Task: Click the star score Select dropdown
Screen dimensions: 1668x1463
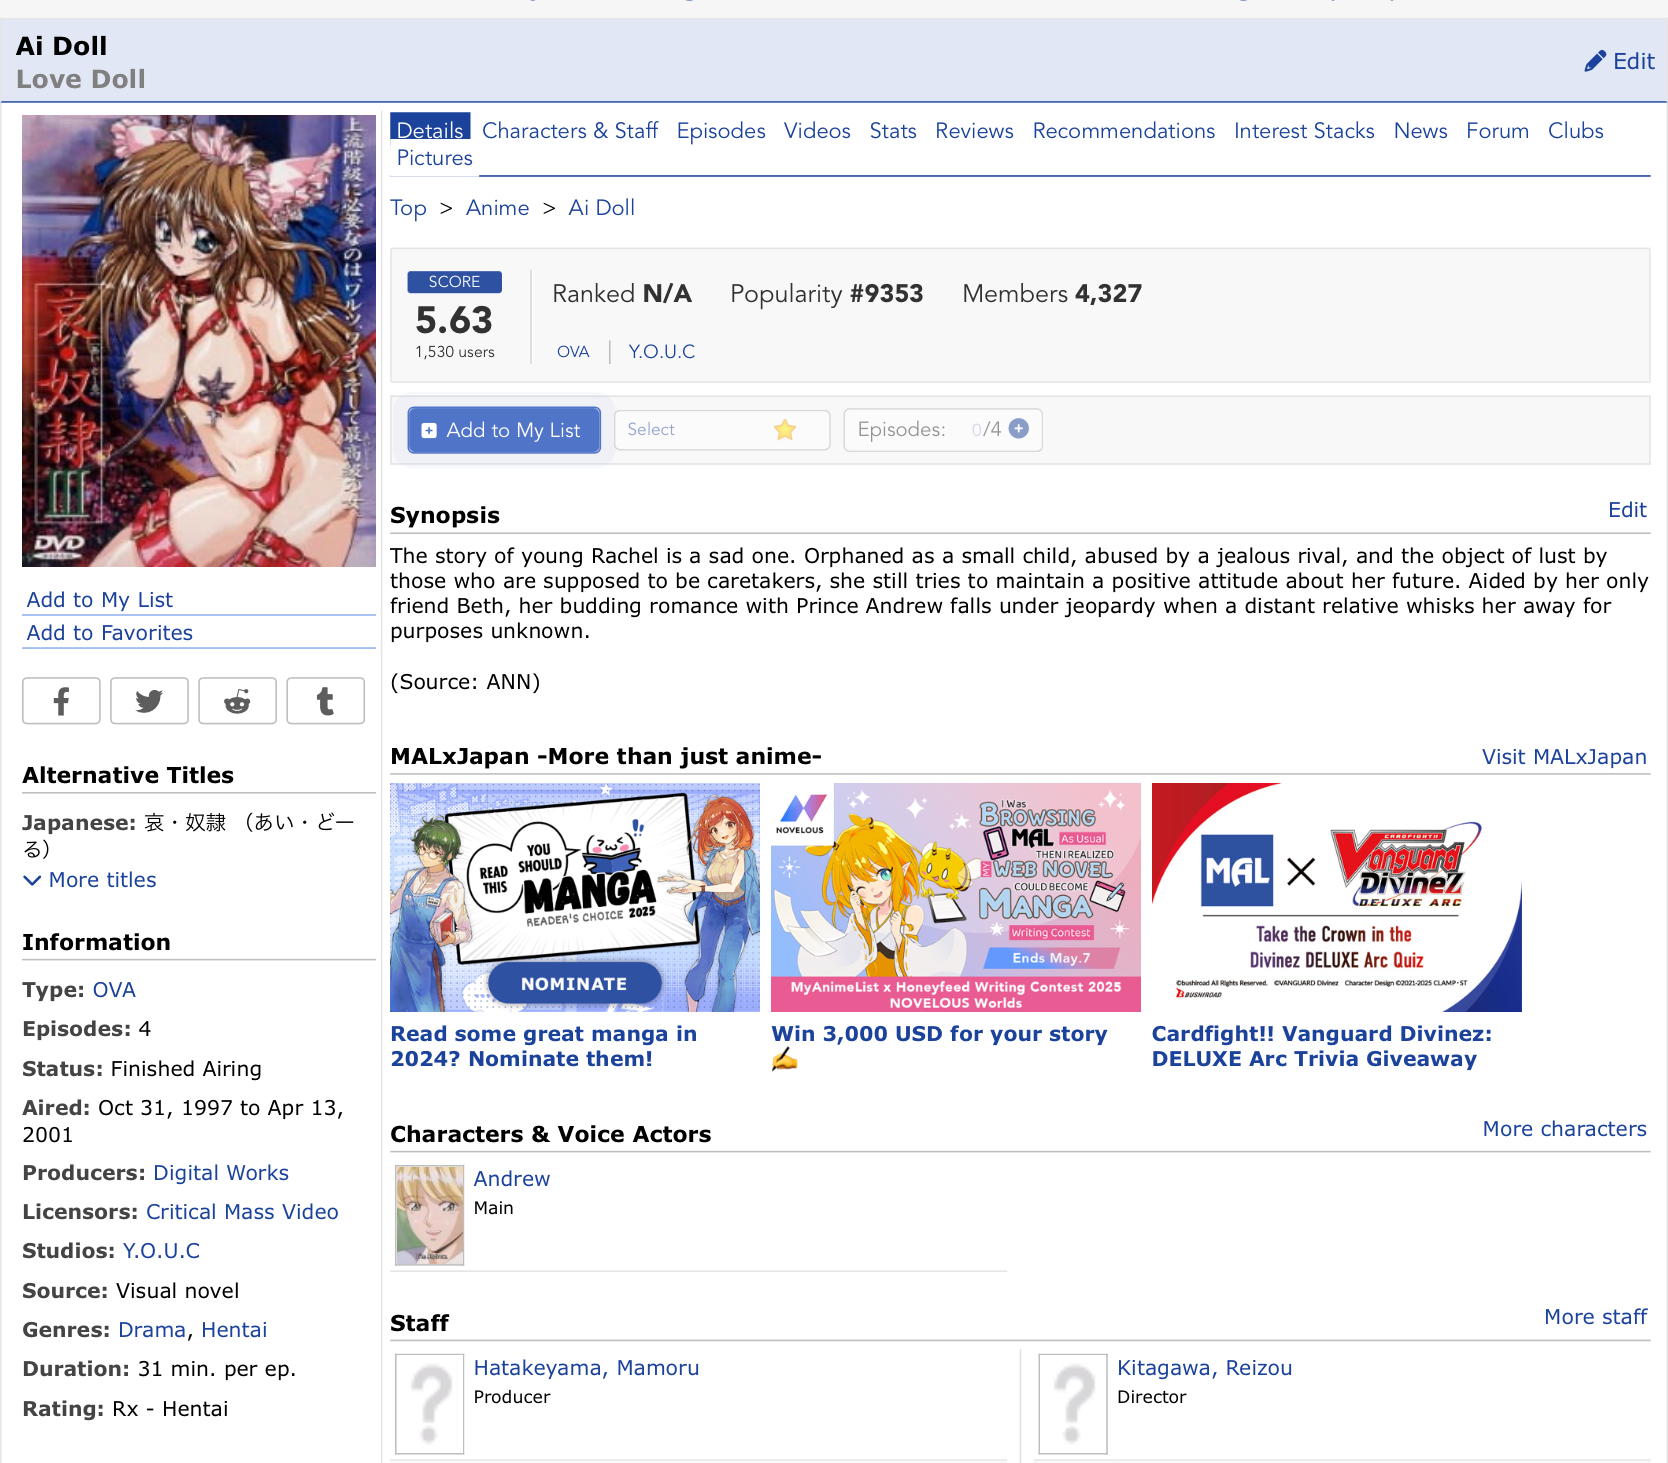Action: [721, 430]
